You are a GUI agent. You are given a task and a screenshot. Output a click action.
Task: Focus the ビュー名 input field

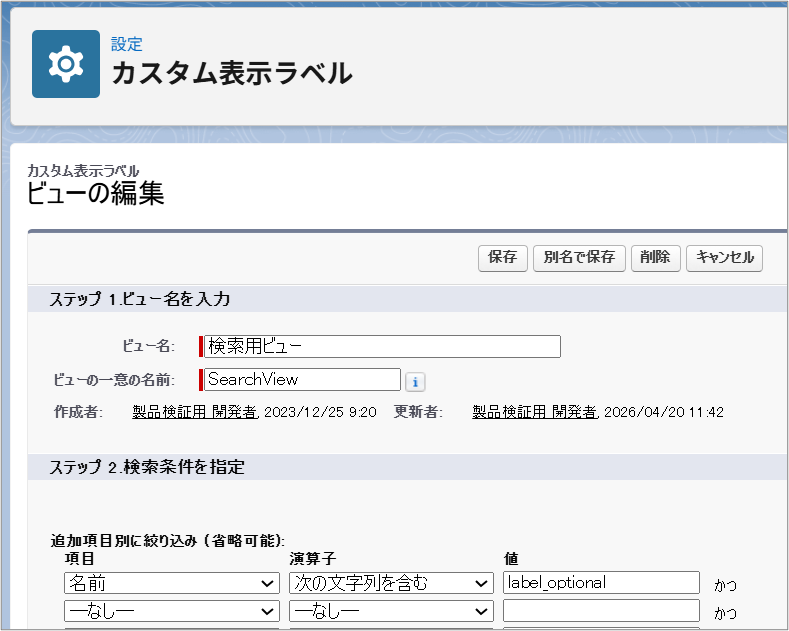tap(382, 347)
